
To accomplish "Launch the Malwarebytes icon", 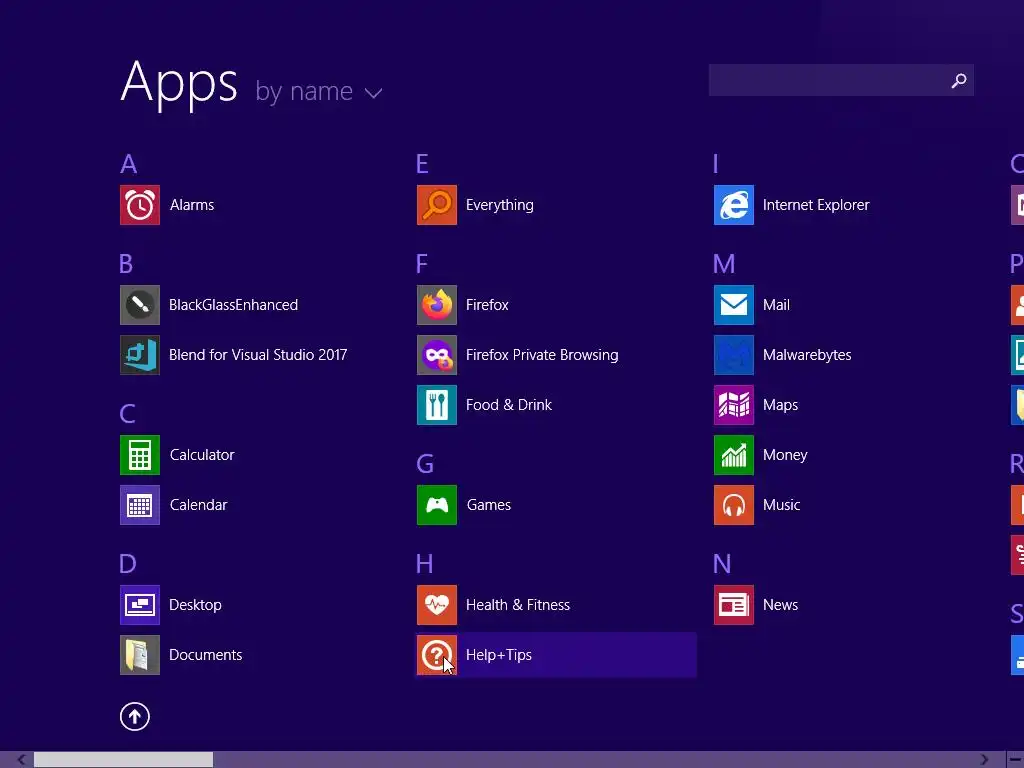I will pyautogui.click(x=734, y=355).
